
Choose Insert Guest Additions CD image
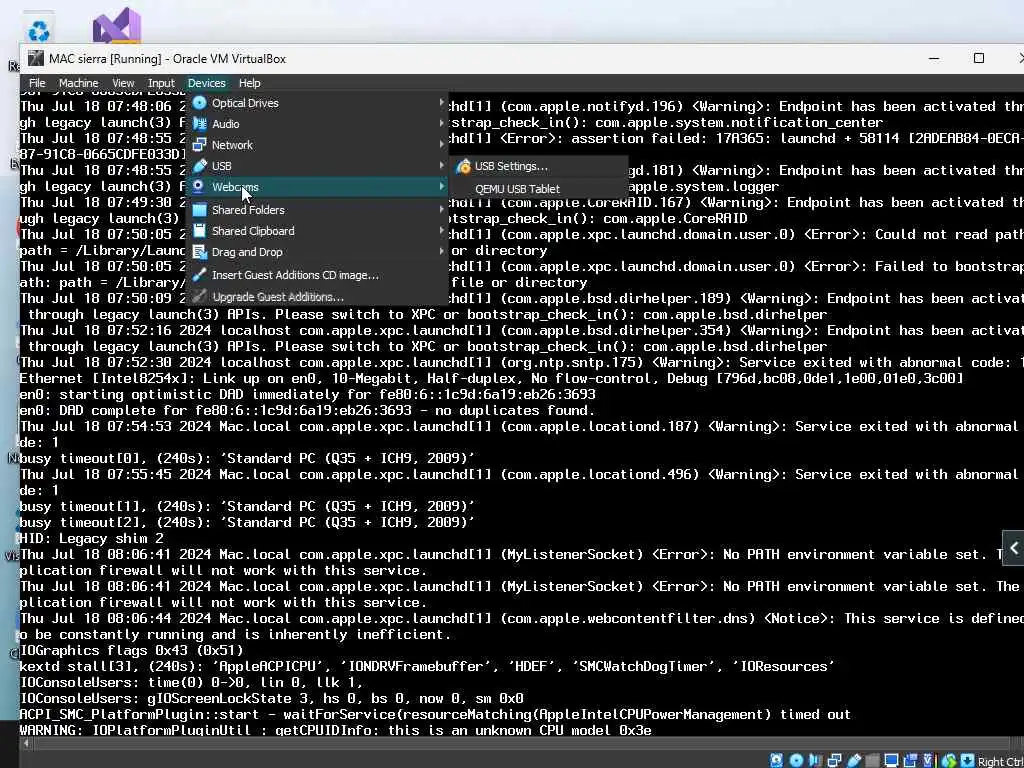(317, 275)
